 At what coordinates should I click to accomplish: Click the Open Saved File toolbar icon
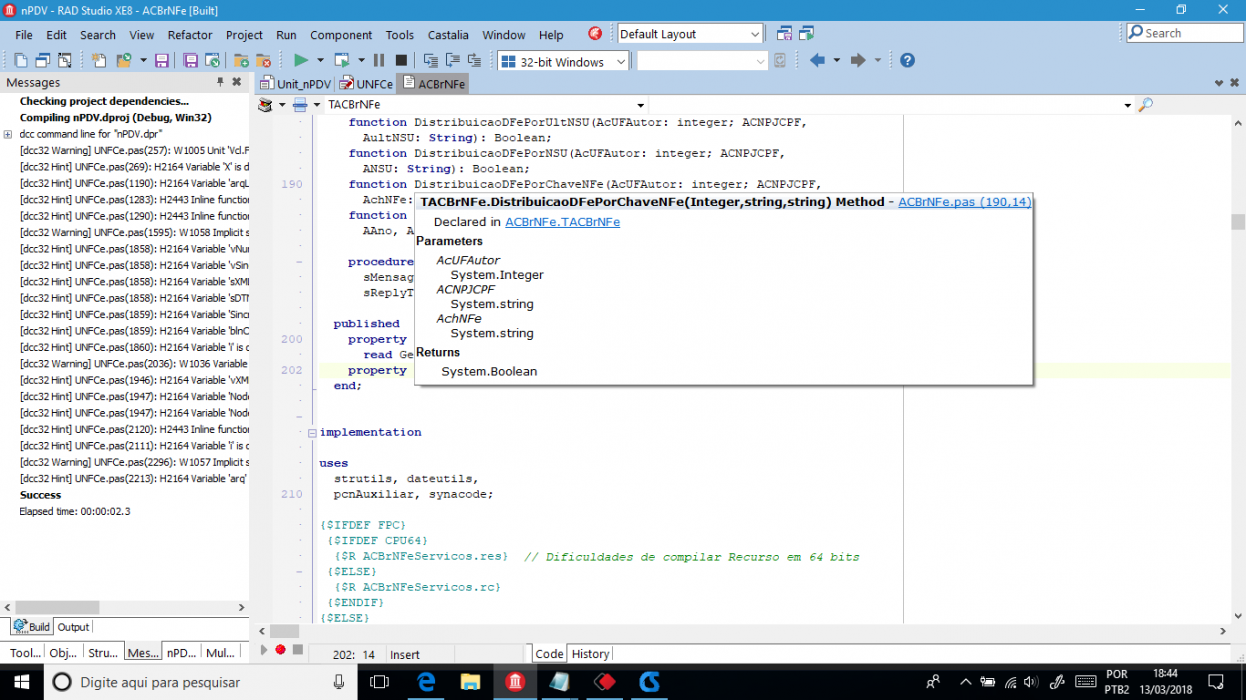coord(212,61)
